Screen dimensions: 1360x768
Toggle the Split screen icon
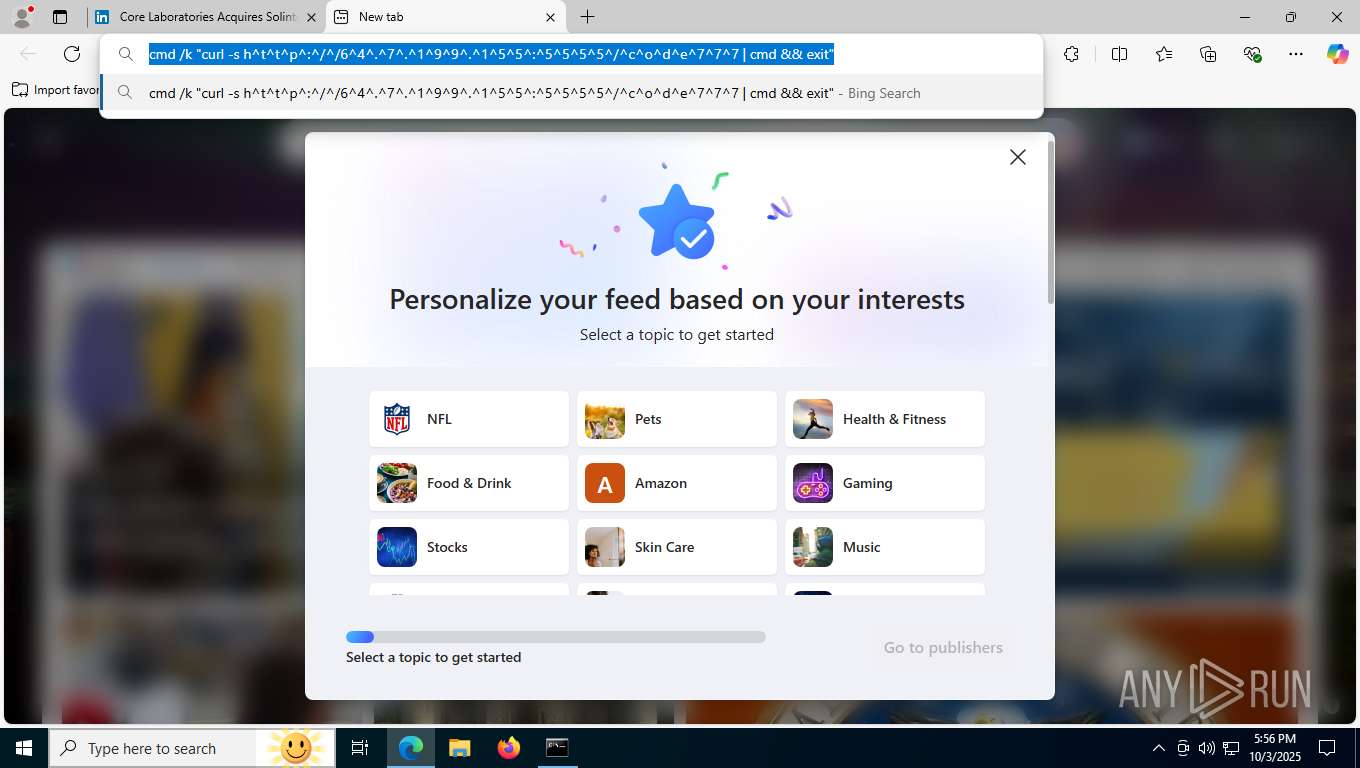1120,54
